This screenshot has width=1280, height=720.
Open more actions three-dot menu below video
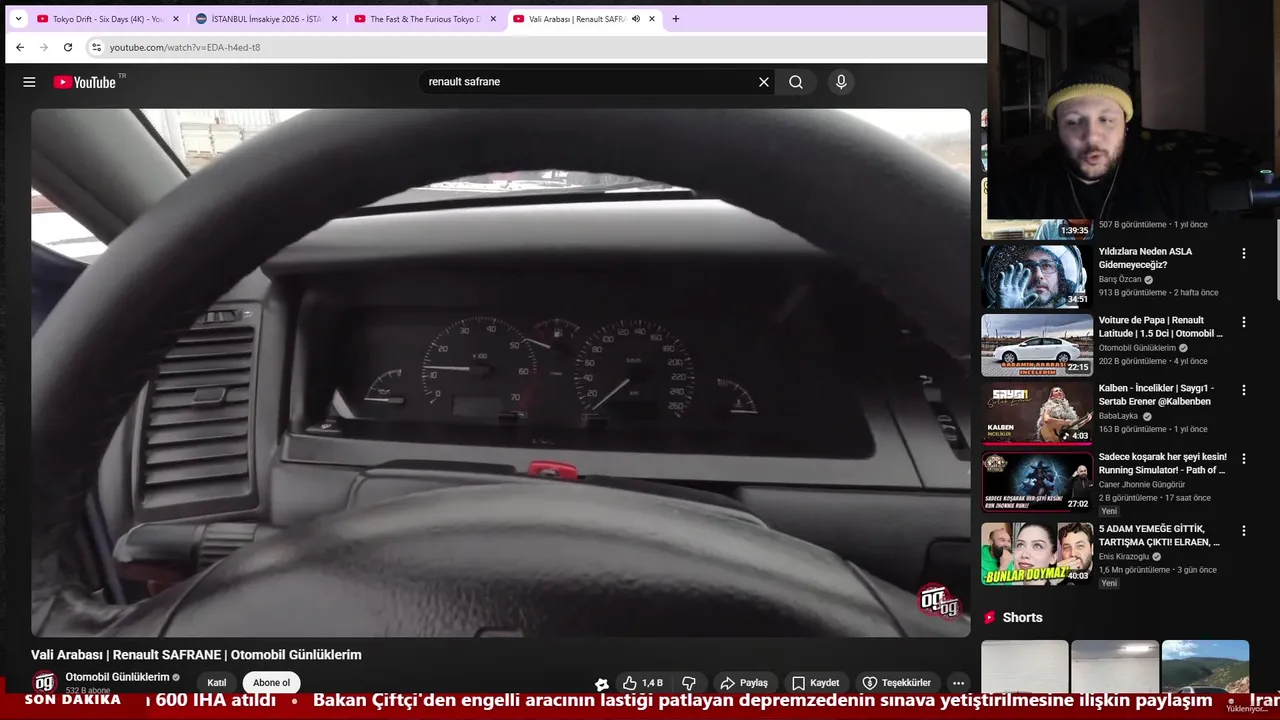pos(958,683)
